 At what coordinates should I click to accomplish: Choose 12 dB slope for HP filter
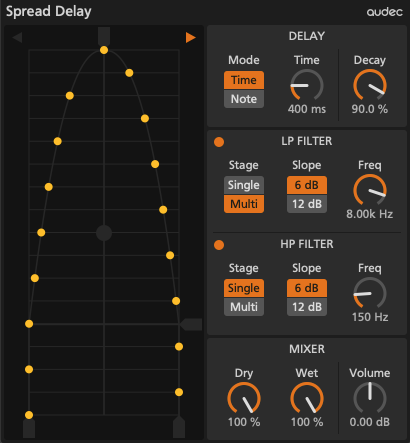(x=307, y=307)
